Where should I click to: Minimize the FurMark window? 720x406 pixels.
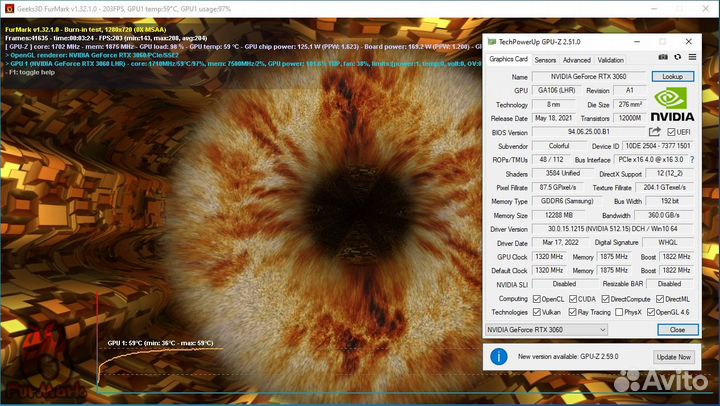click(655, 9)
